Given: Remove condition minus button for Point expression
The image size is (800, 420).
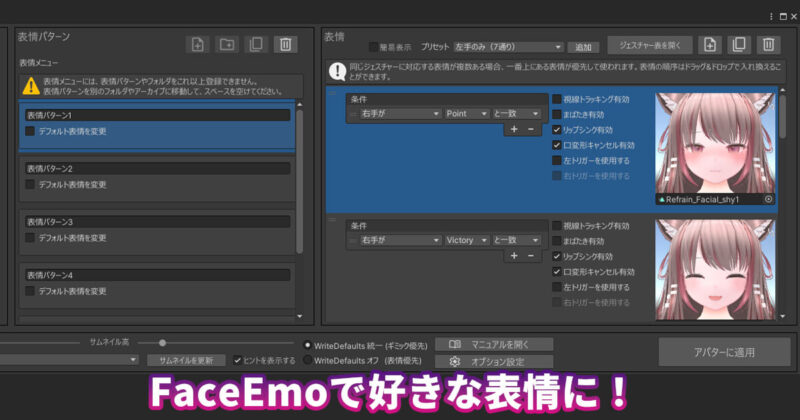Looking at the screenshot, I should (x=531, y=129).
